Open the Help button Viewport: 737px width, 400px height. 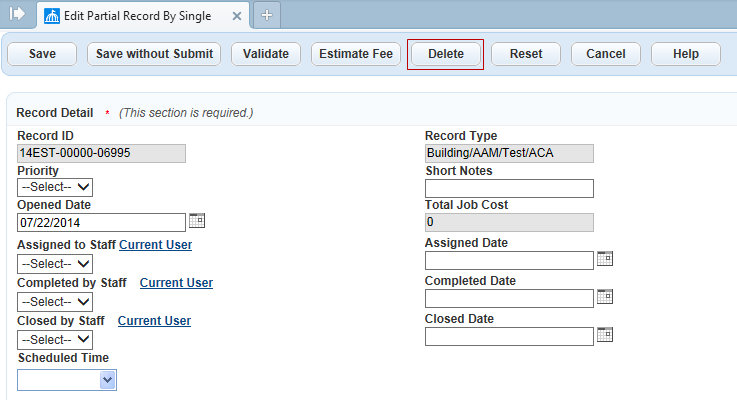685,54
